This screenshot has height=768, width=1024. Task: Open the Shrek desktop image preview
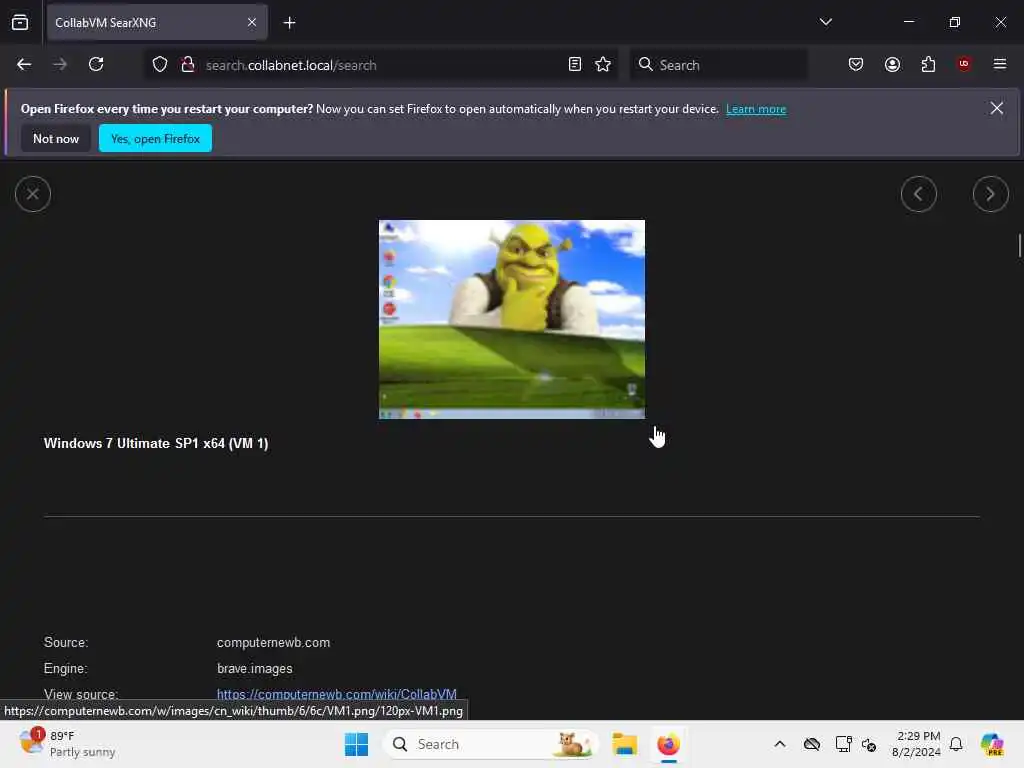512,319
